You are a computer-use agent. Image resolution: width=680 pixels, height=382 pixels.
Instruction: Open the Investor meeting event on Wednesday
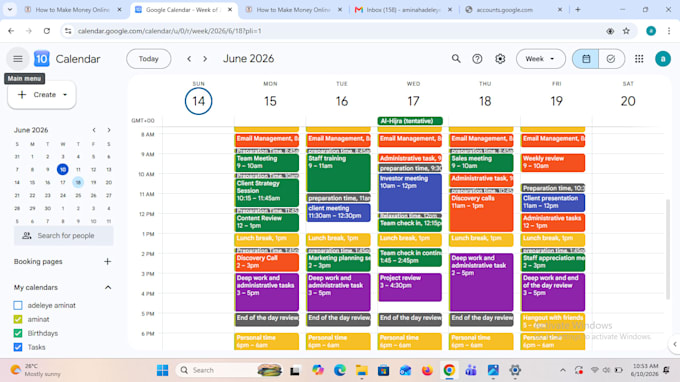(410, 193)
